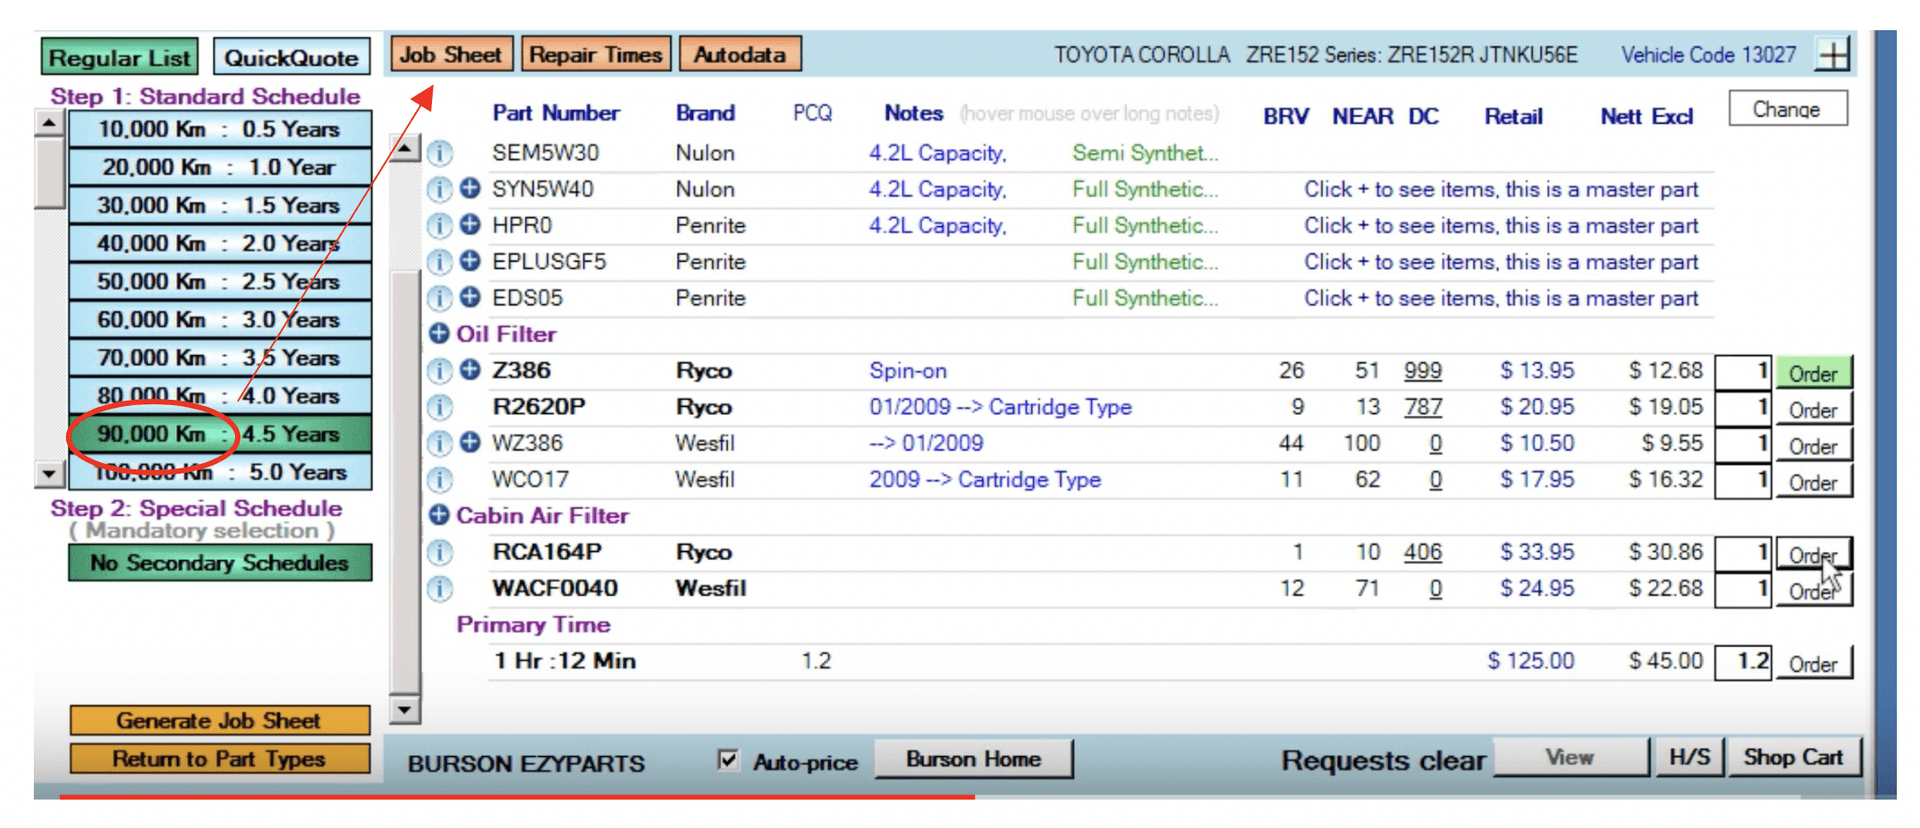This screenshot has height=828, width=1920.
Task: Open the Shop Cart
Action: 1793,757
